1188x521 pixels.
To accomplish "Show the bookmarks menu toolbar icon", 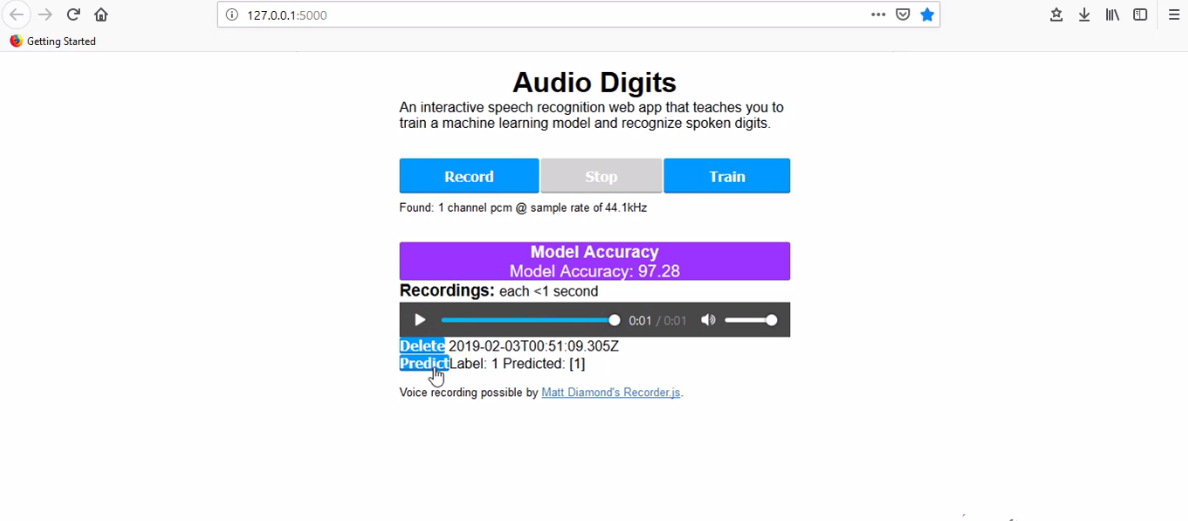I will pyautogui.click(x=1056, y=14).
